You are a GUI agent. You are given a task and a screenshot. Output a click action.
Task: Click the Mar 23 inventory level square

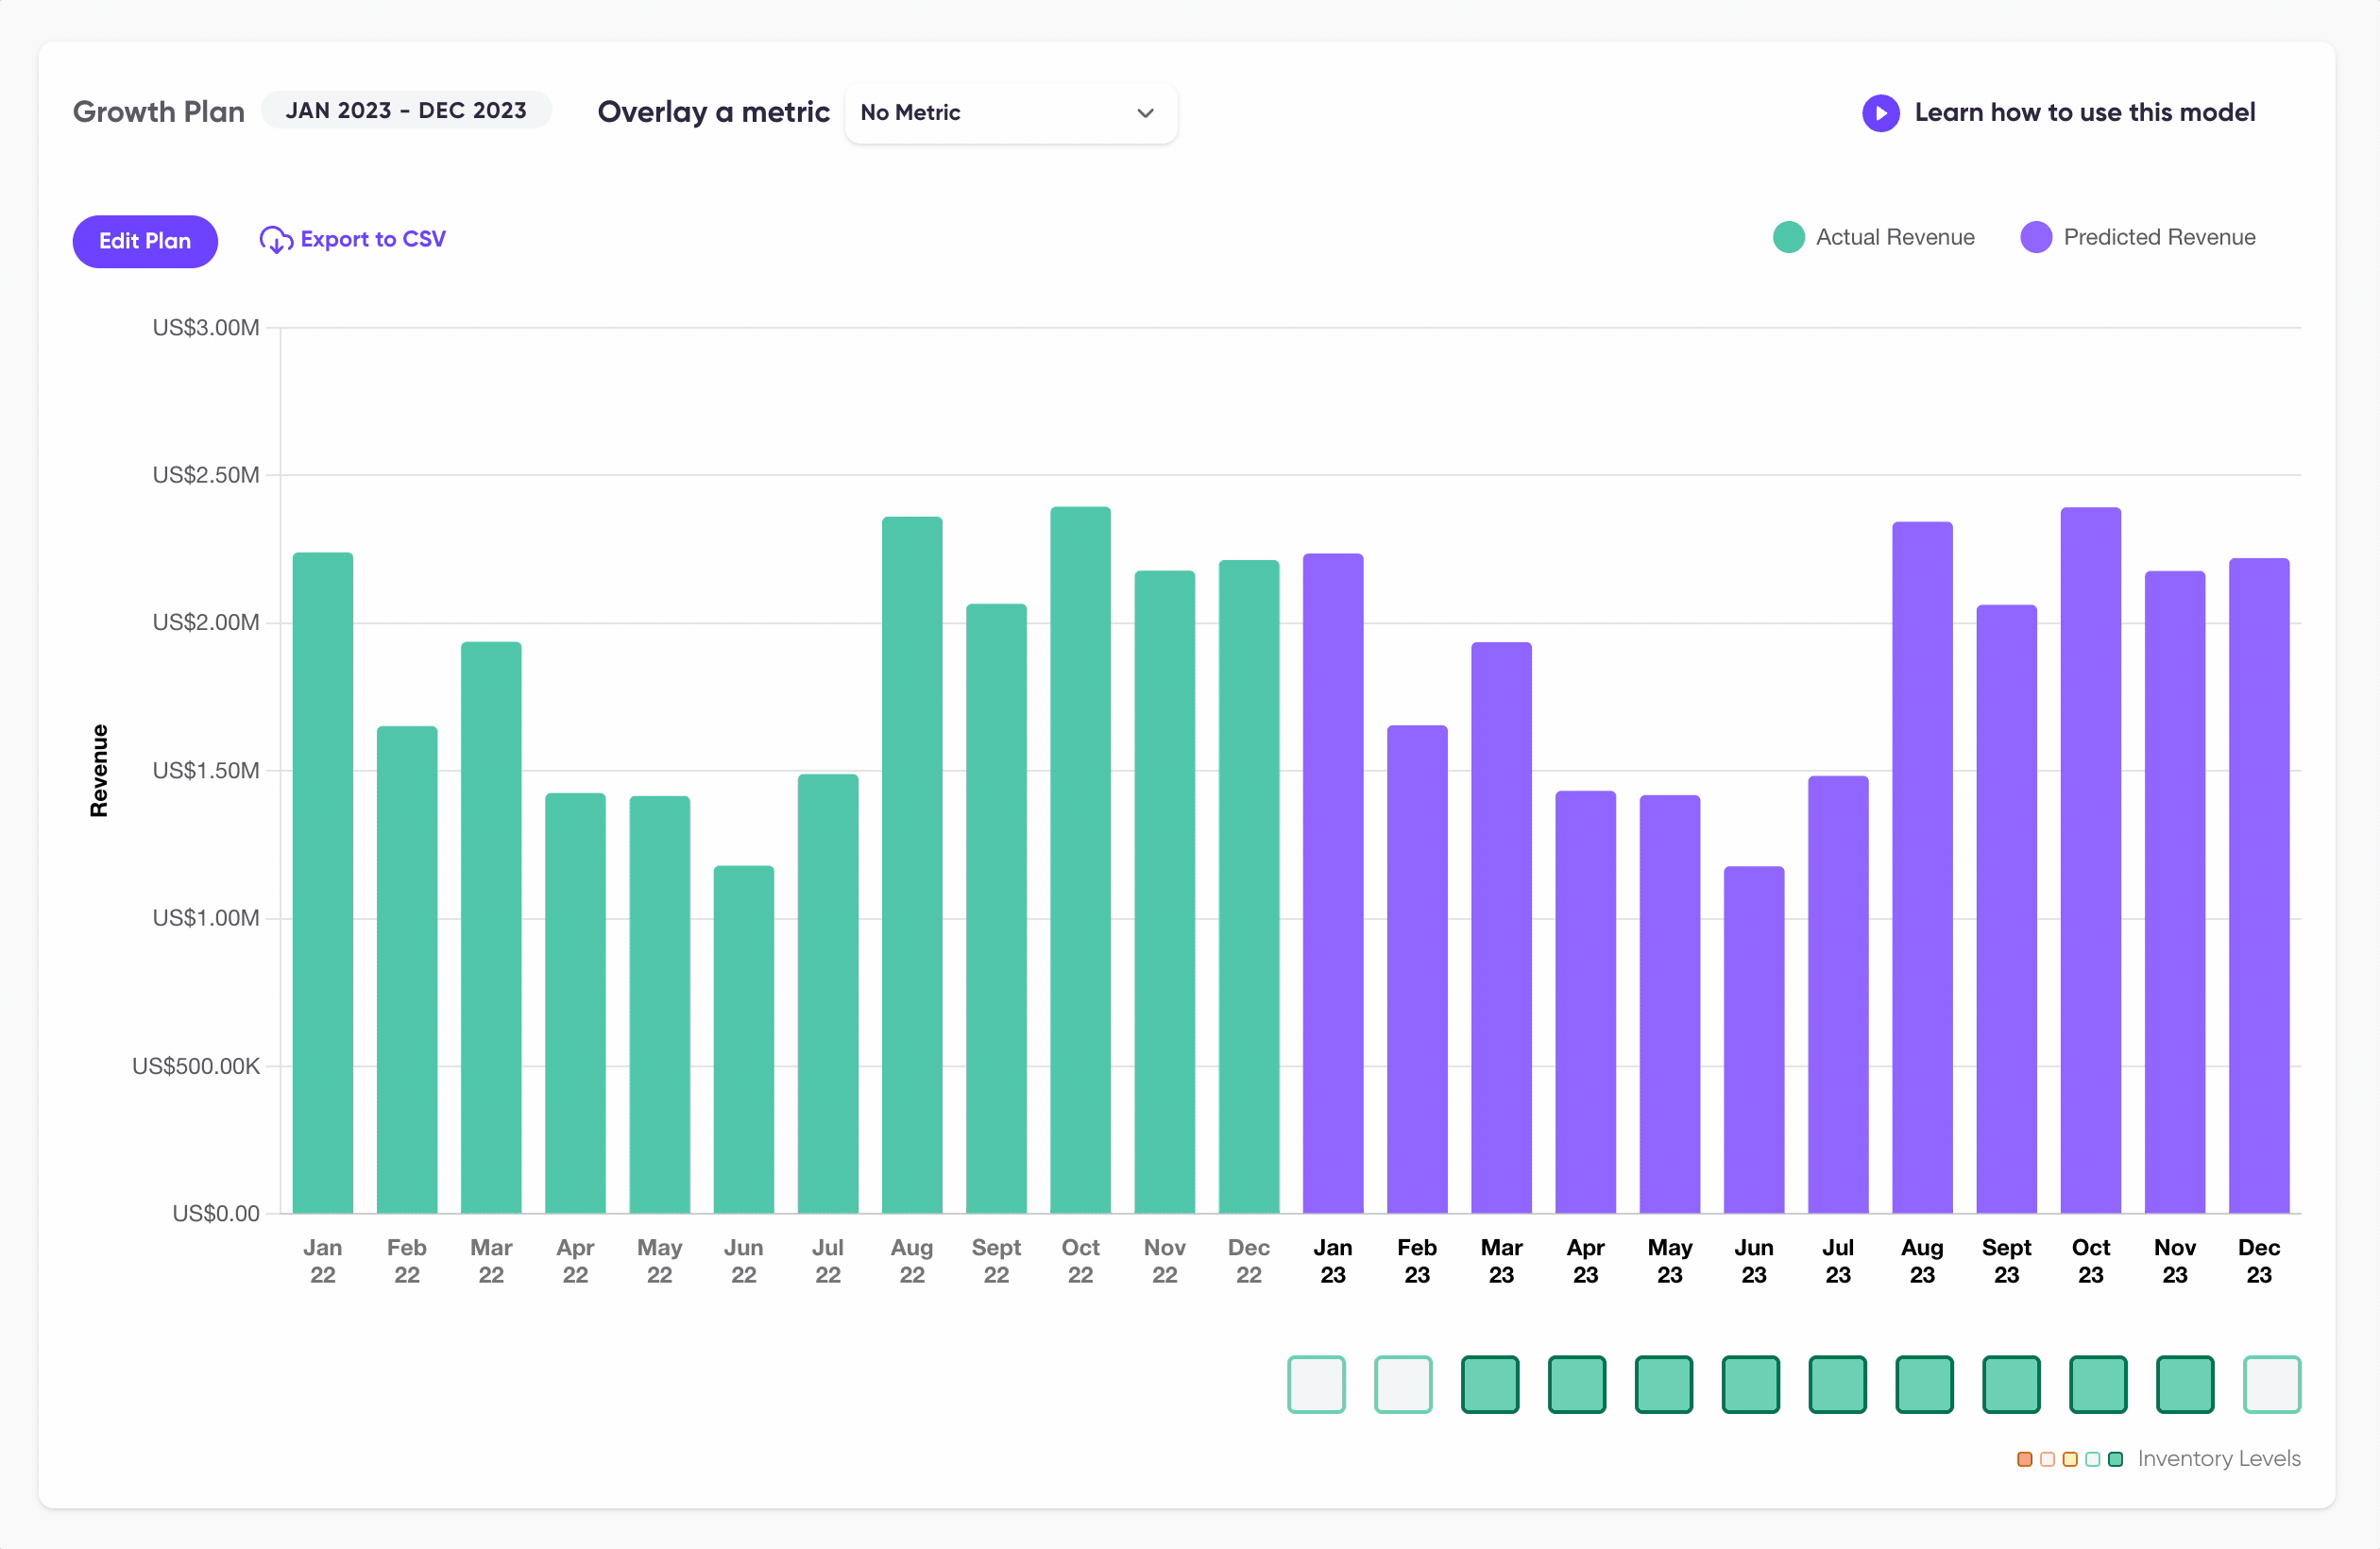[1489, 1384]
